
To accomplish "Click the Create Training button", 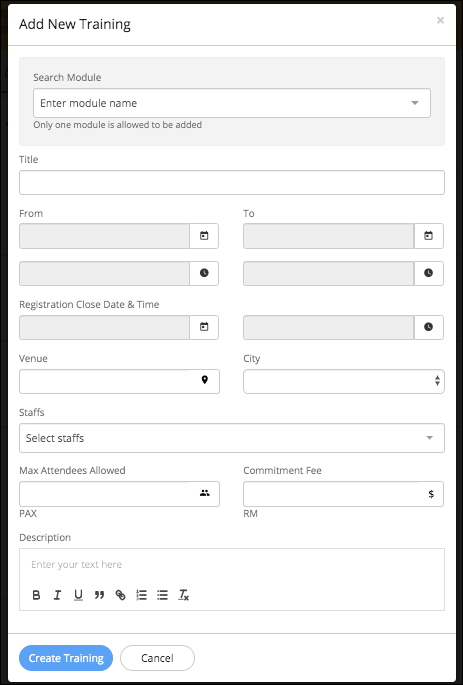I will 66,658.
